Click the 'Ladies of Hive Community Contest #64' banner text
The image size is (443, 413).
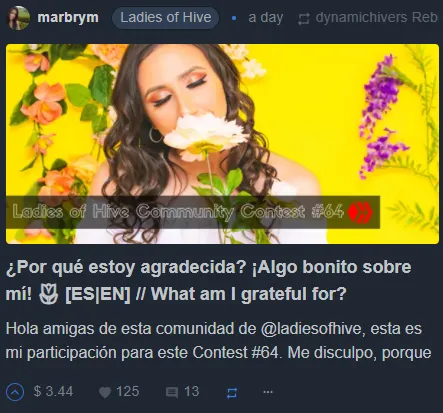[178, 212]
